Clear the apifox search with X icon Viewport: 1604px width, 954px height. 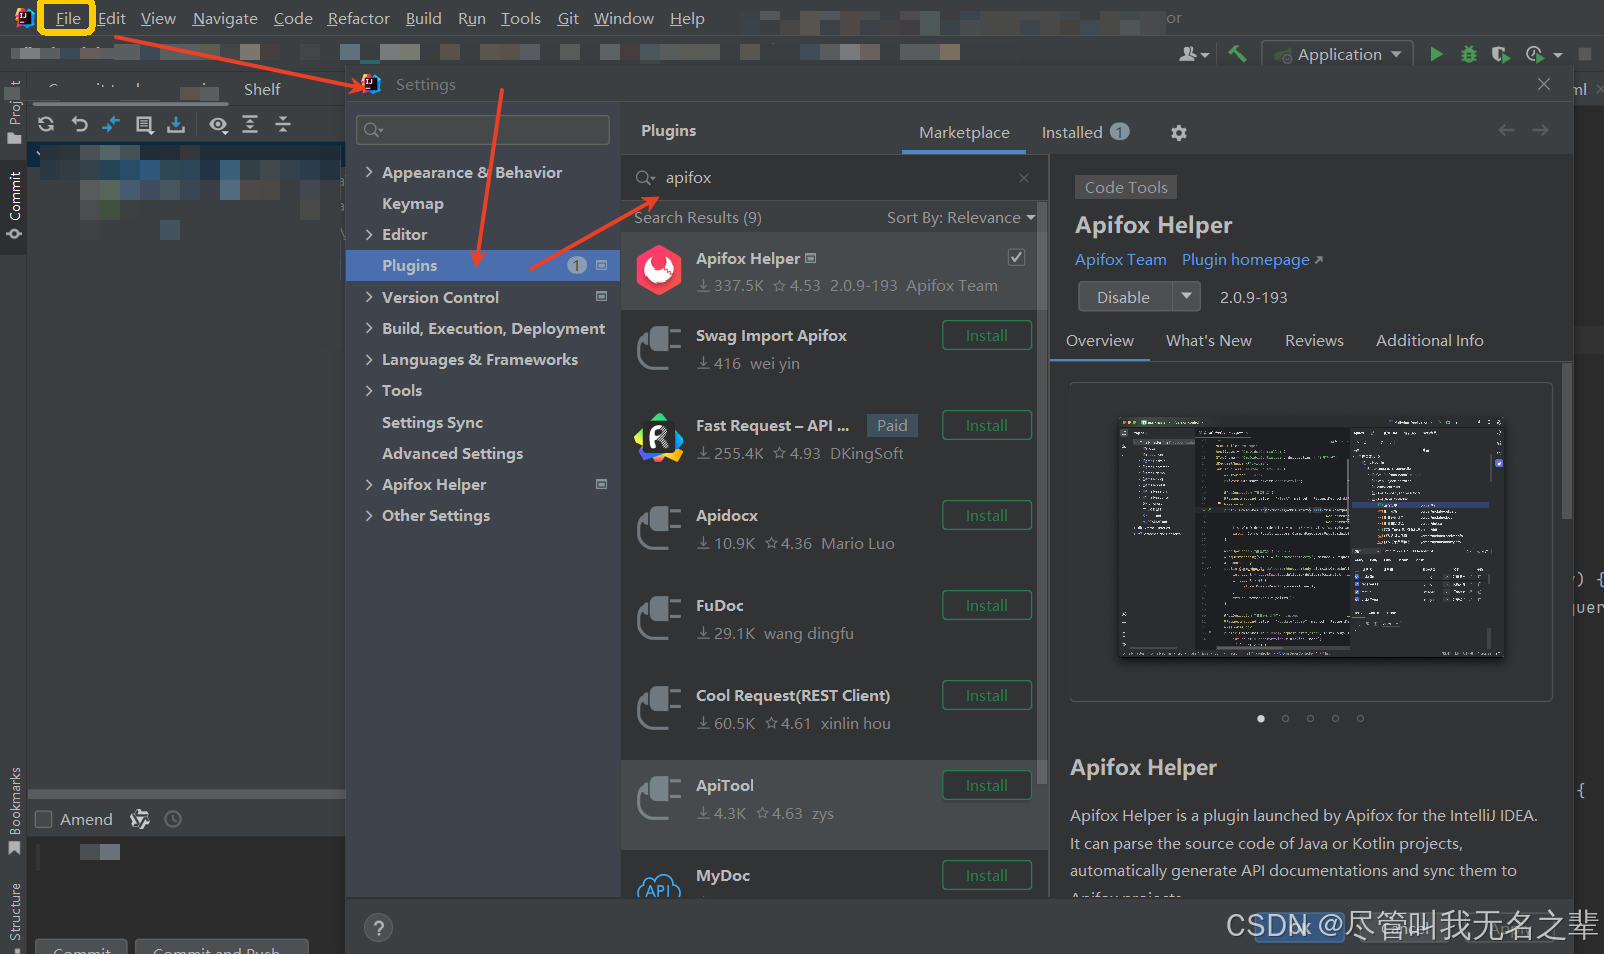1024,178
